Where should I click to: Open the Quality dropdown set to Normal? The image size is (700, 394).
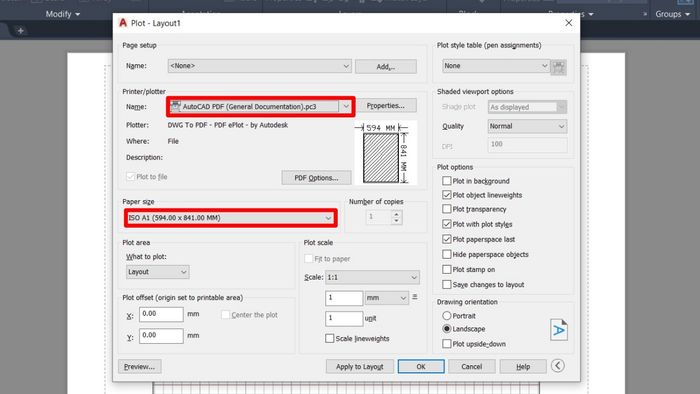pyautogui.click(x=527, y=126)
